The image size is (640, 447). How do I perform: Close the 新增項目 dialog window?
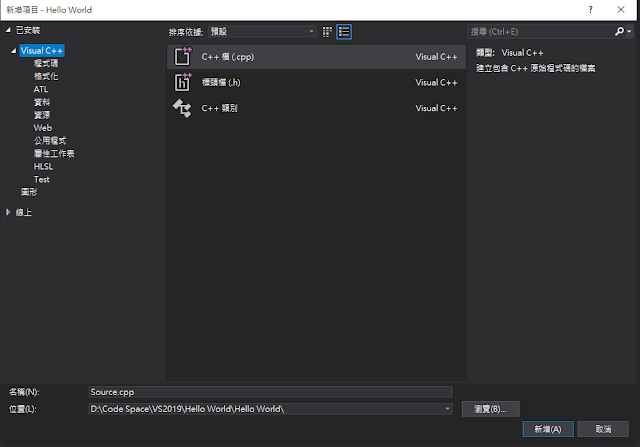(x=620, y=10)
